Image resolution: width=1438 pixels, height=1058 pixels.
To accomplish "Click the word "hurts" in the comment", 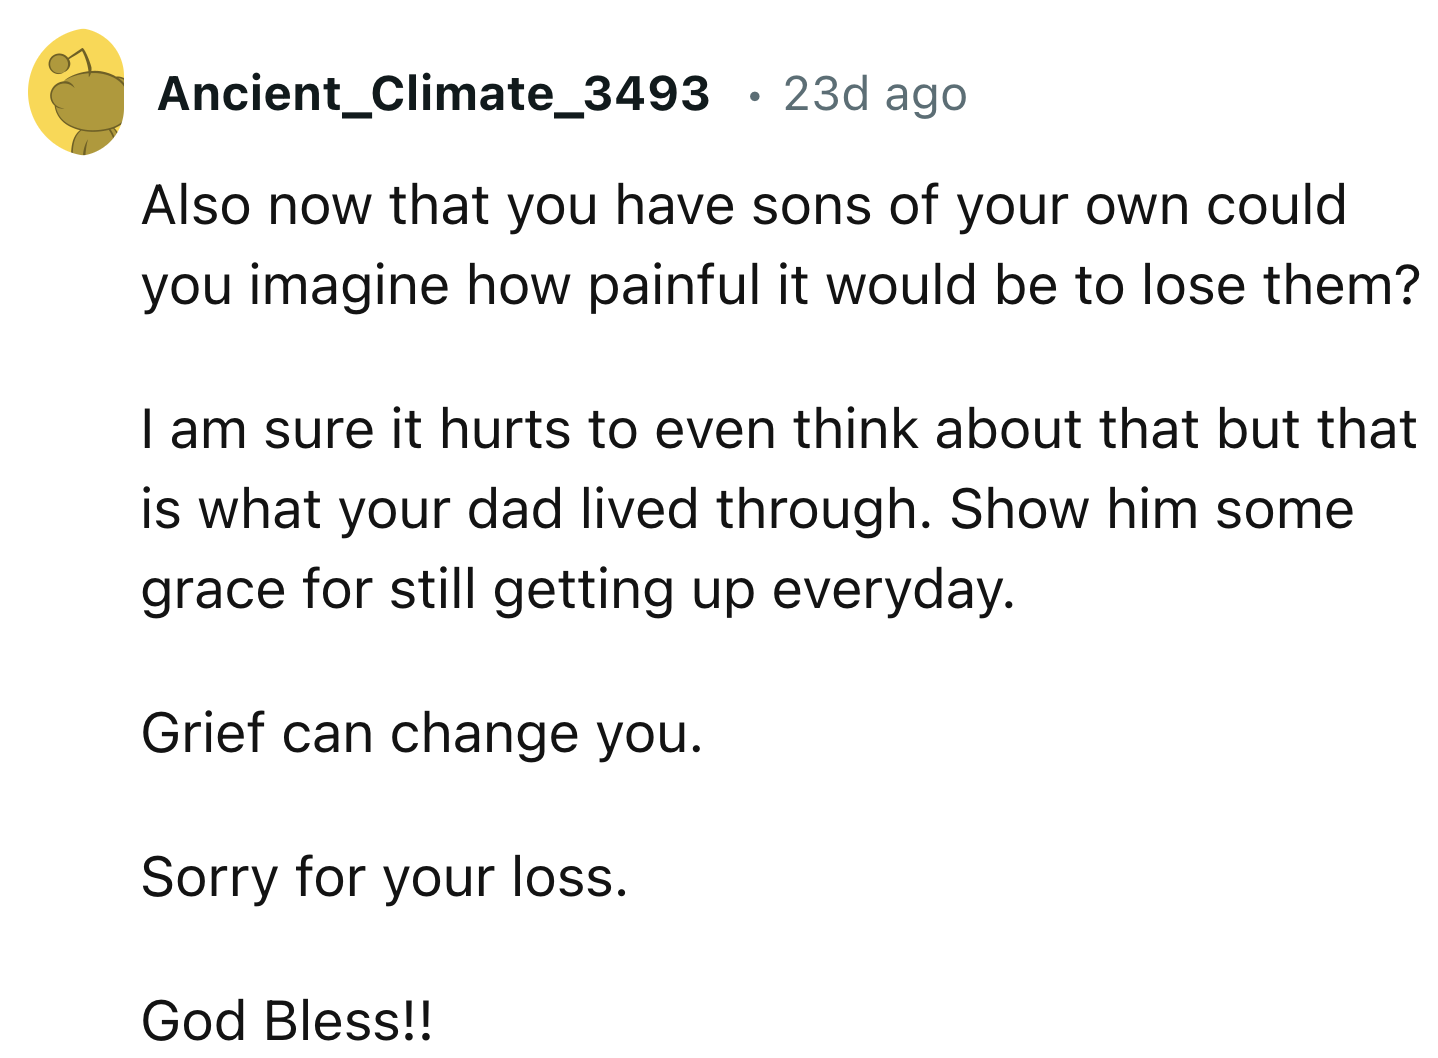I will tap(506, 430).
